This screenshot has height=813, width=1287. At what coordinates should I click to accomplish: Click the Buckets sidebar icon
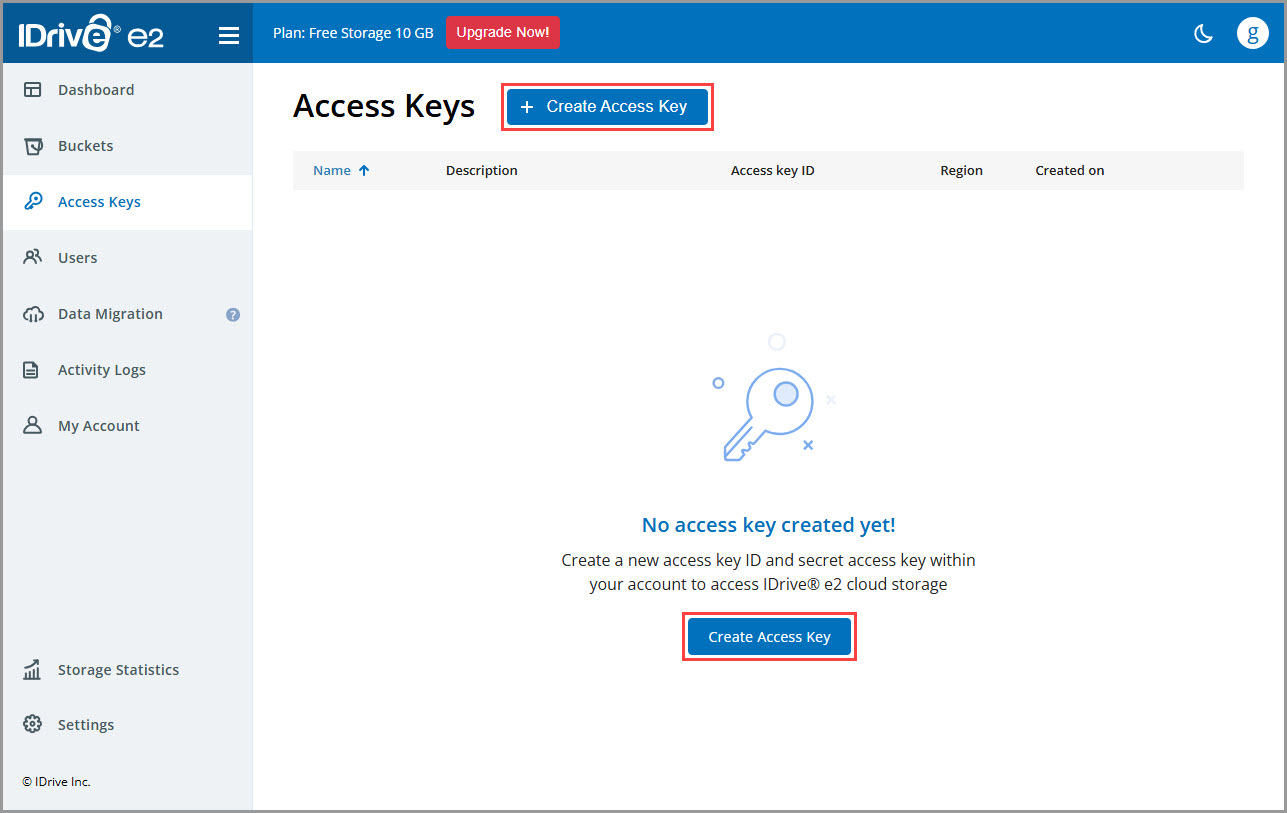pos(33,146)
